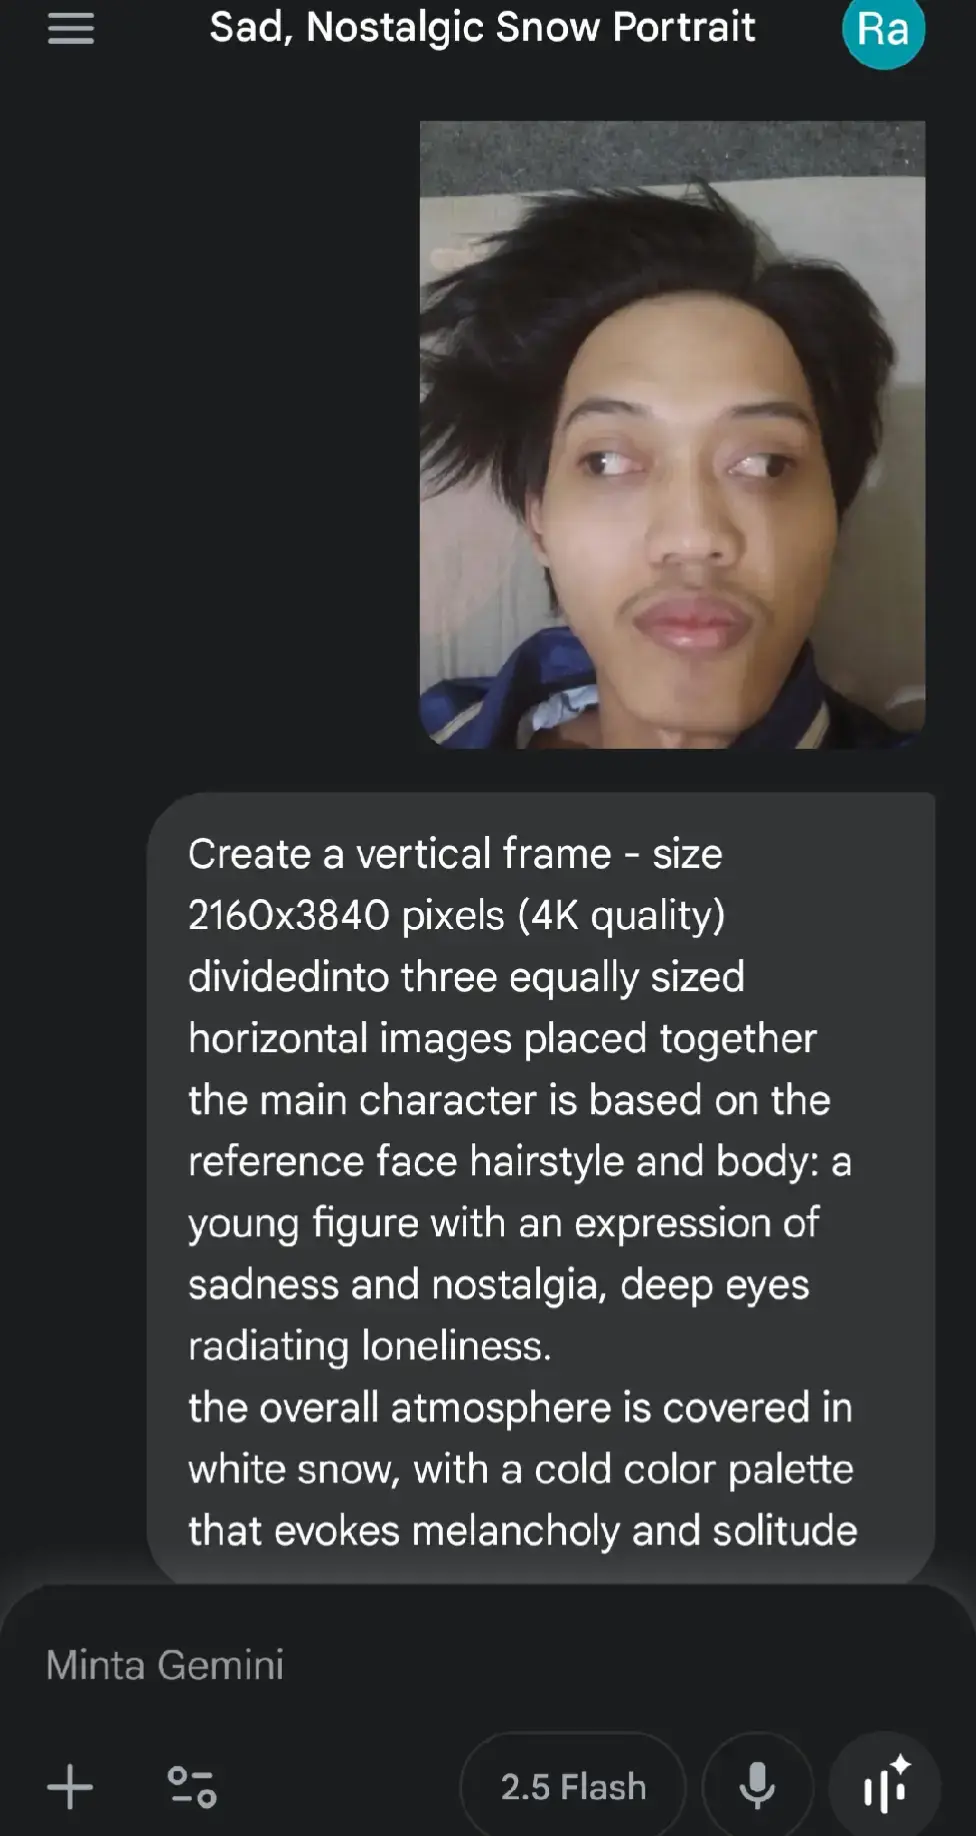976x1836 pixels.
Task: Open the 2.5 Flash model selector
Action: coord(573,1786)
